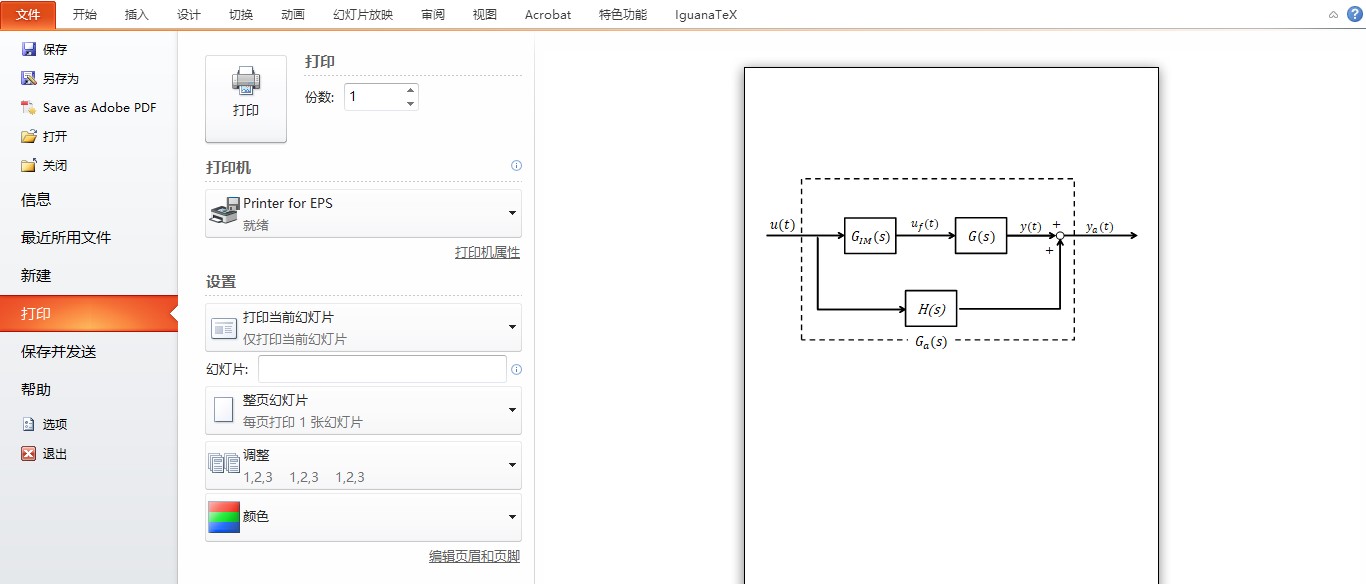This screenshot has width=1366, height=584.
Task: Click the Exit (退出) icon
Action: click(x=29, y=453)
